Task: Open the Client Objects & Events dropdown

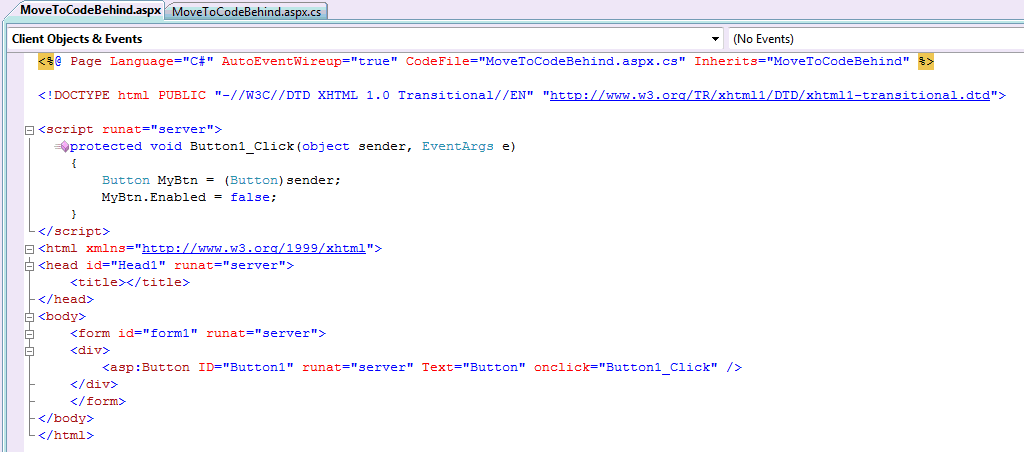Action: coord(716,39)
